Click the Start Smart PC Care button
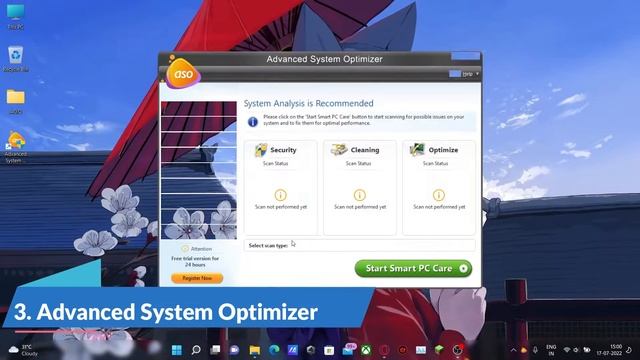This screenshot has width=640, height=360. pyautogui.click(x=413, y=268)
